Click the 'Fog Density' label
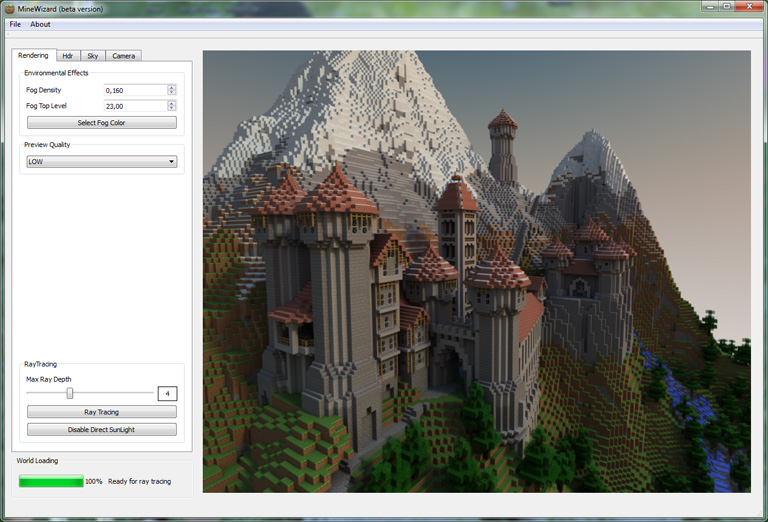 click(44, 90)
